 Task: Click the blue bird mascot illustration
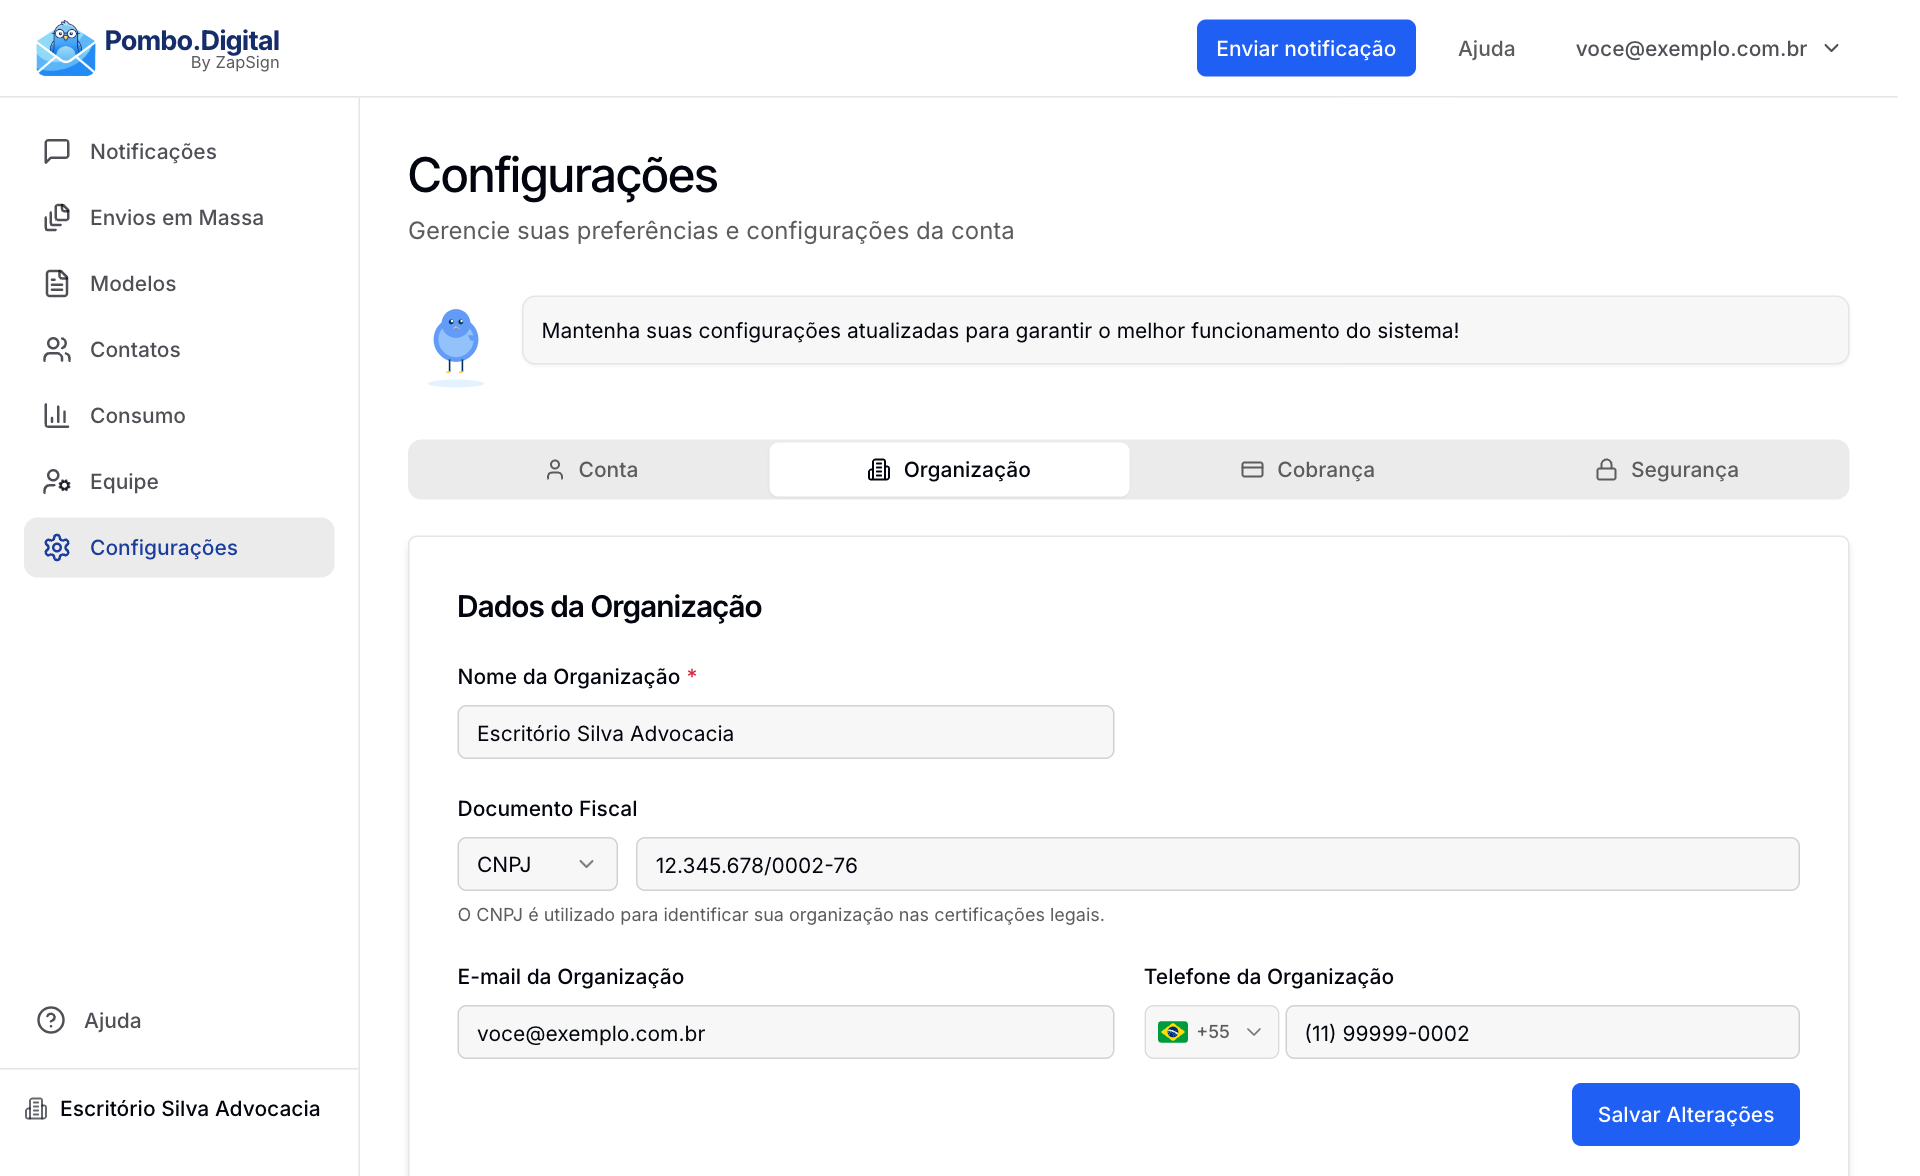[456, 347]
